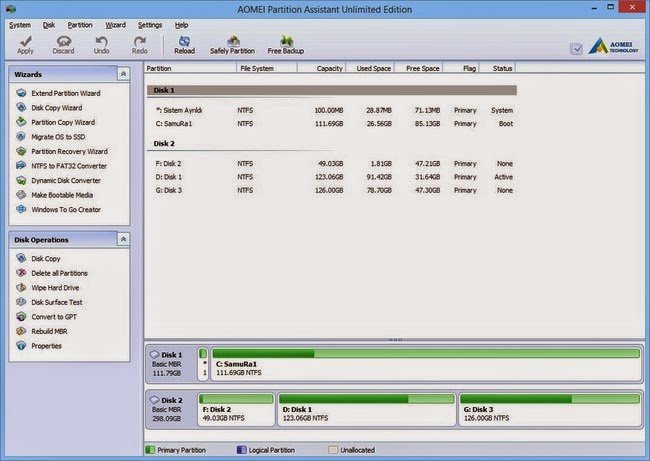
Task: Sort by the Used Space column header
Action: (x=370, y=68)
